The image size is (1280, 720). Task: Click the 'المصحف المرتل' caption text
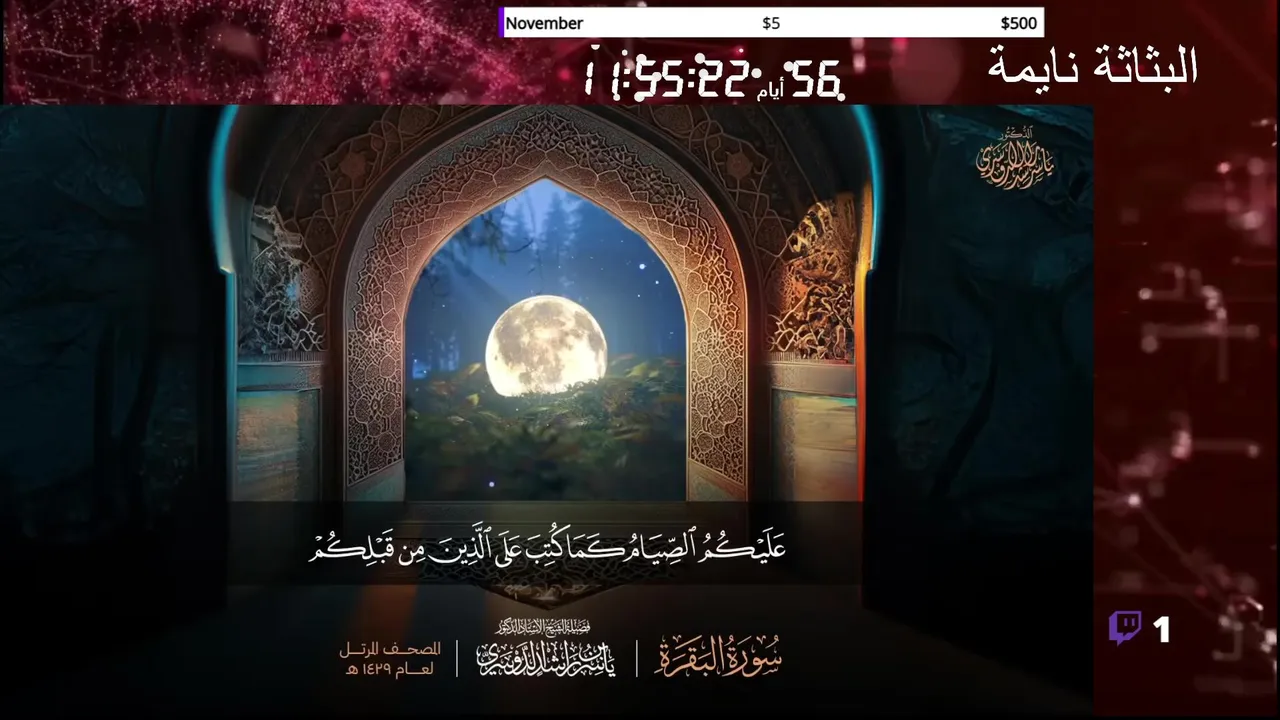pos(390,649)
